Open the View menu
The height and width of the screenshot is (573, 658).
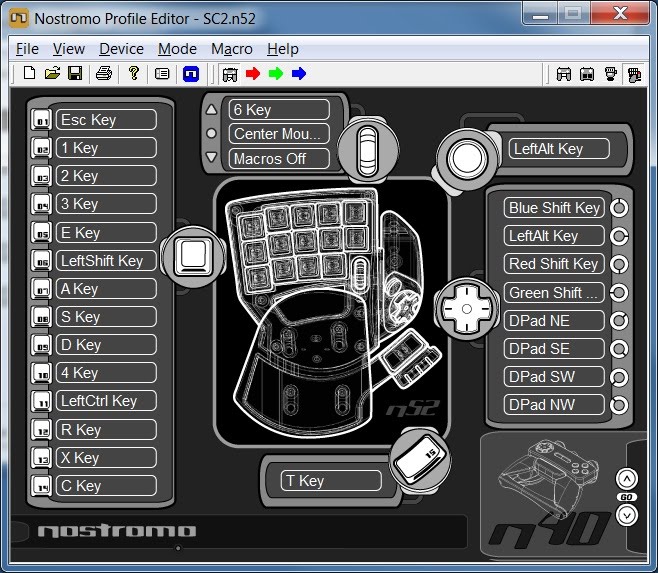69,49
